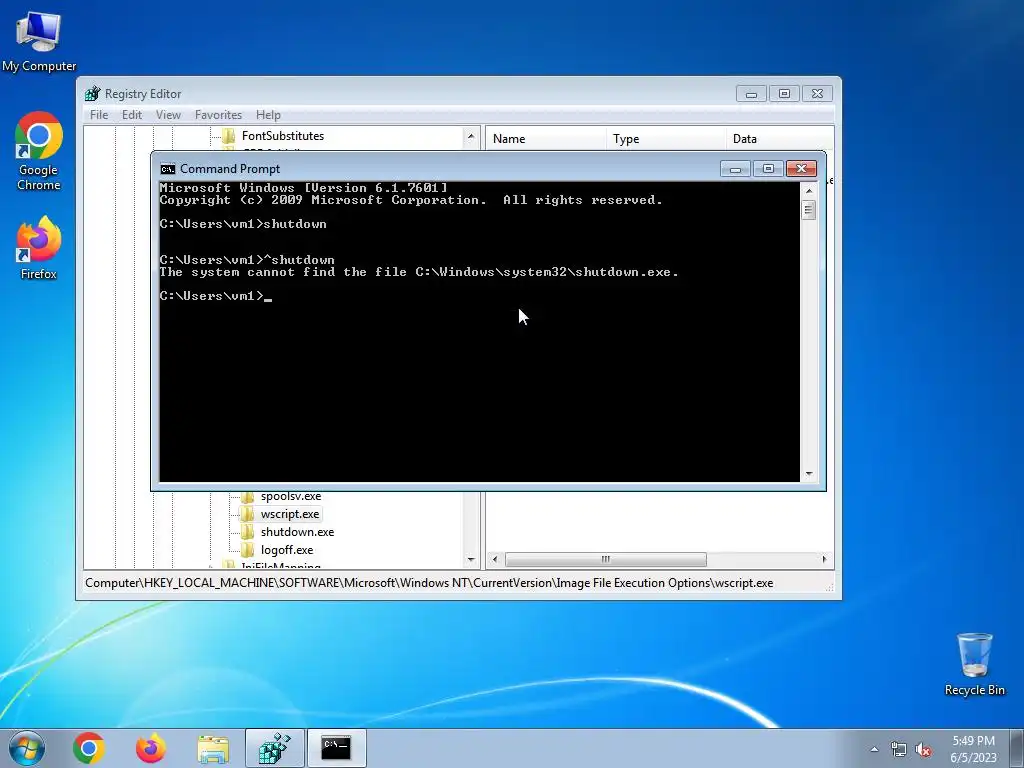Open the clock showing 5:49 PM
This screenshot has width=1024, height=768.
pos(973,748)
